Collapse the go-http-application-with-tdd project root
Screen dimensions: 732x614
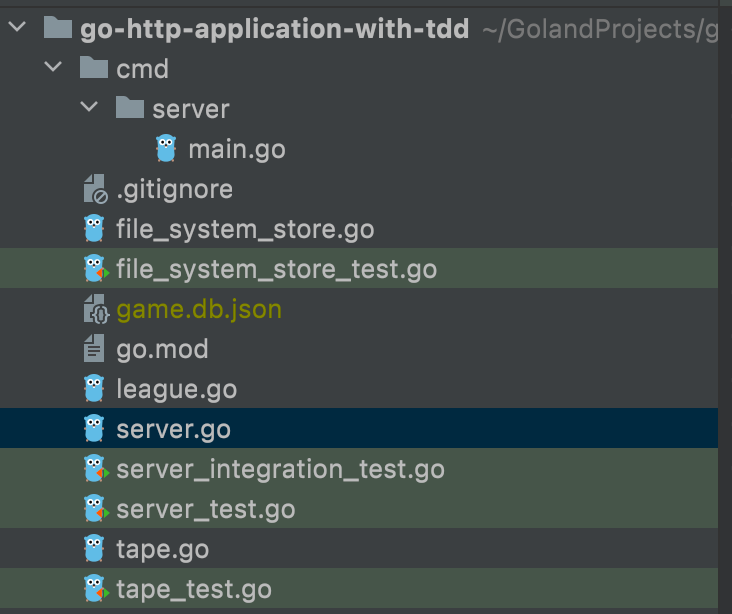click(17, 27)
